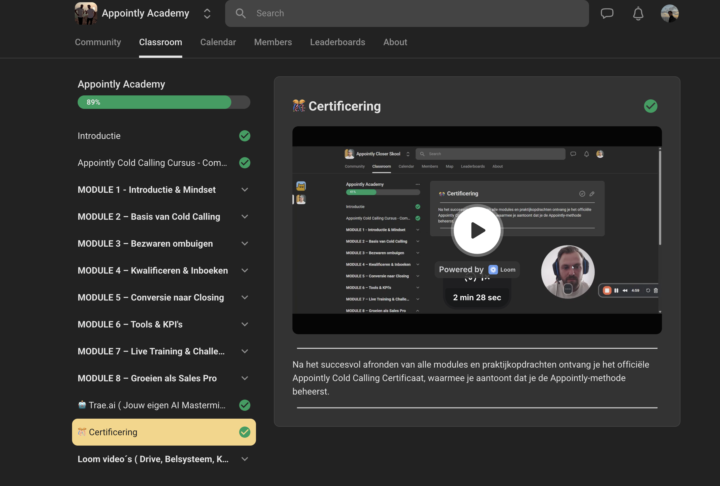Screen dimensions: 720x486
Task: Toggle Certificering sidebar completion checkmark
Action: 245,432
